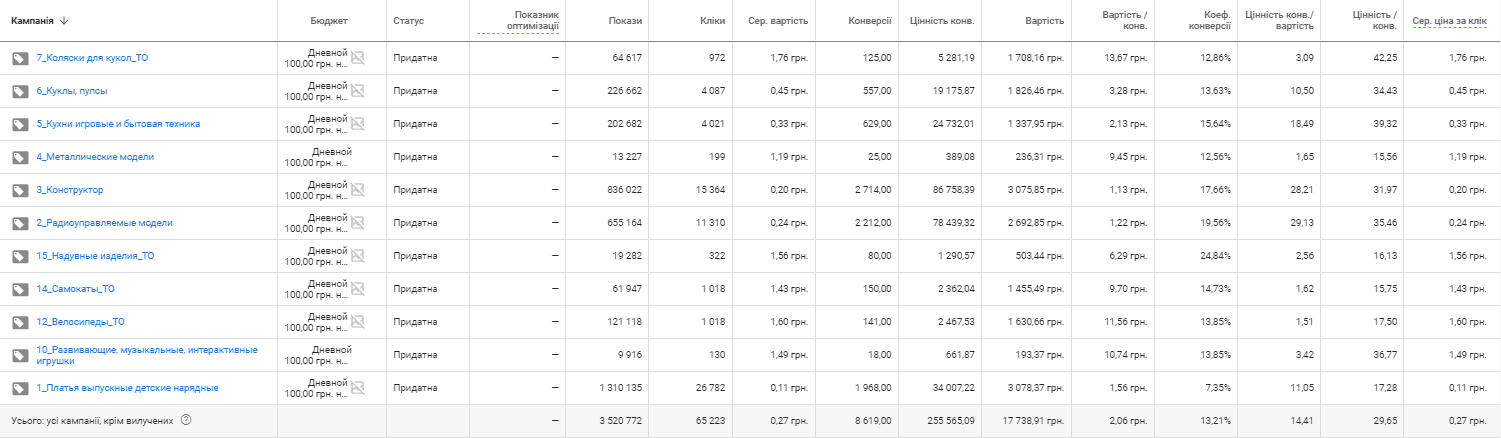Open campaign 5_Кухни игровые и бытовая техника
The width and height of the screenshot is (1501, 438).
pyautogui.click(x=118, y=124)
